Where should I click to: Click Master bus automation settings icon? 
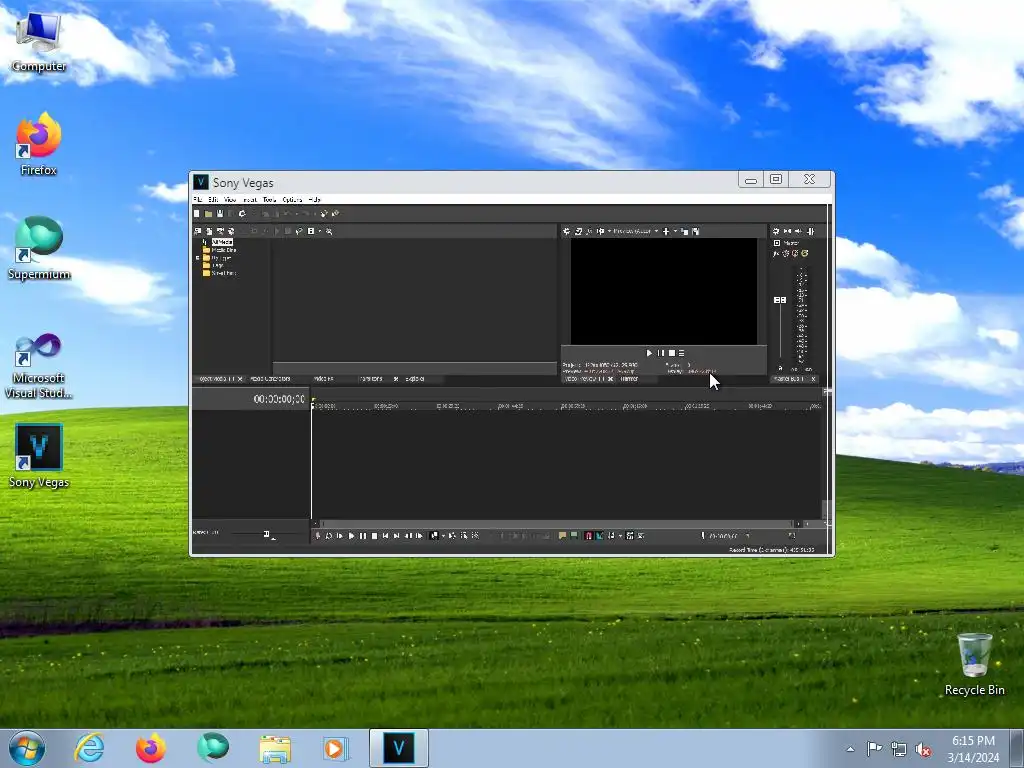tap(786, 253)
